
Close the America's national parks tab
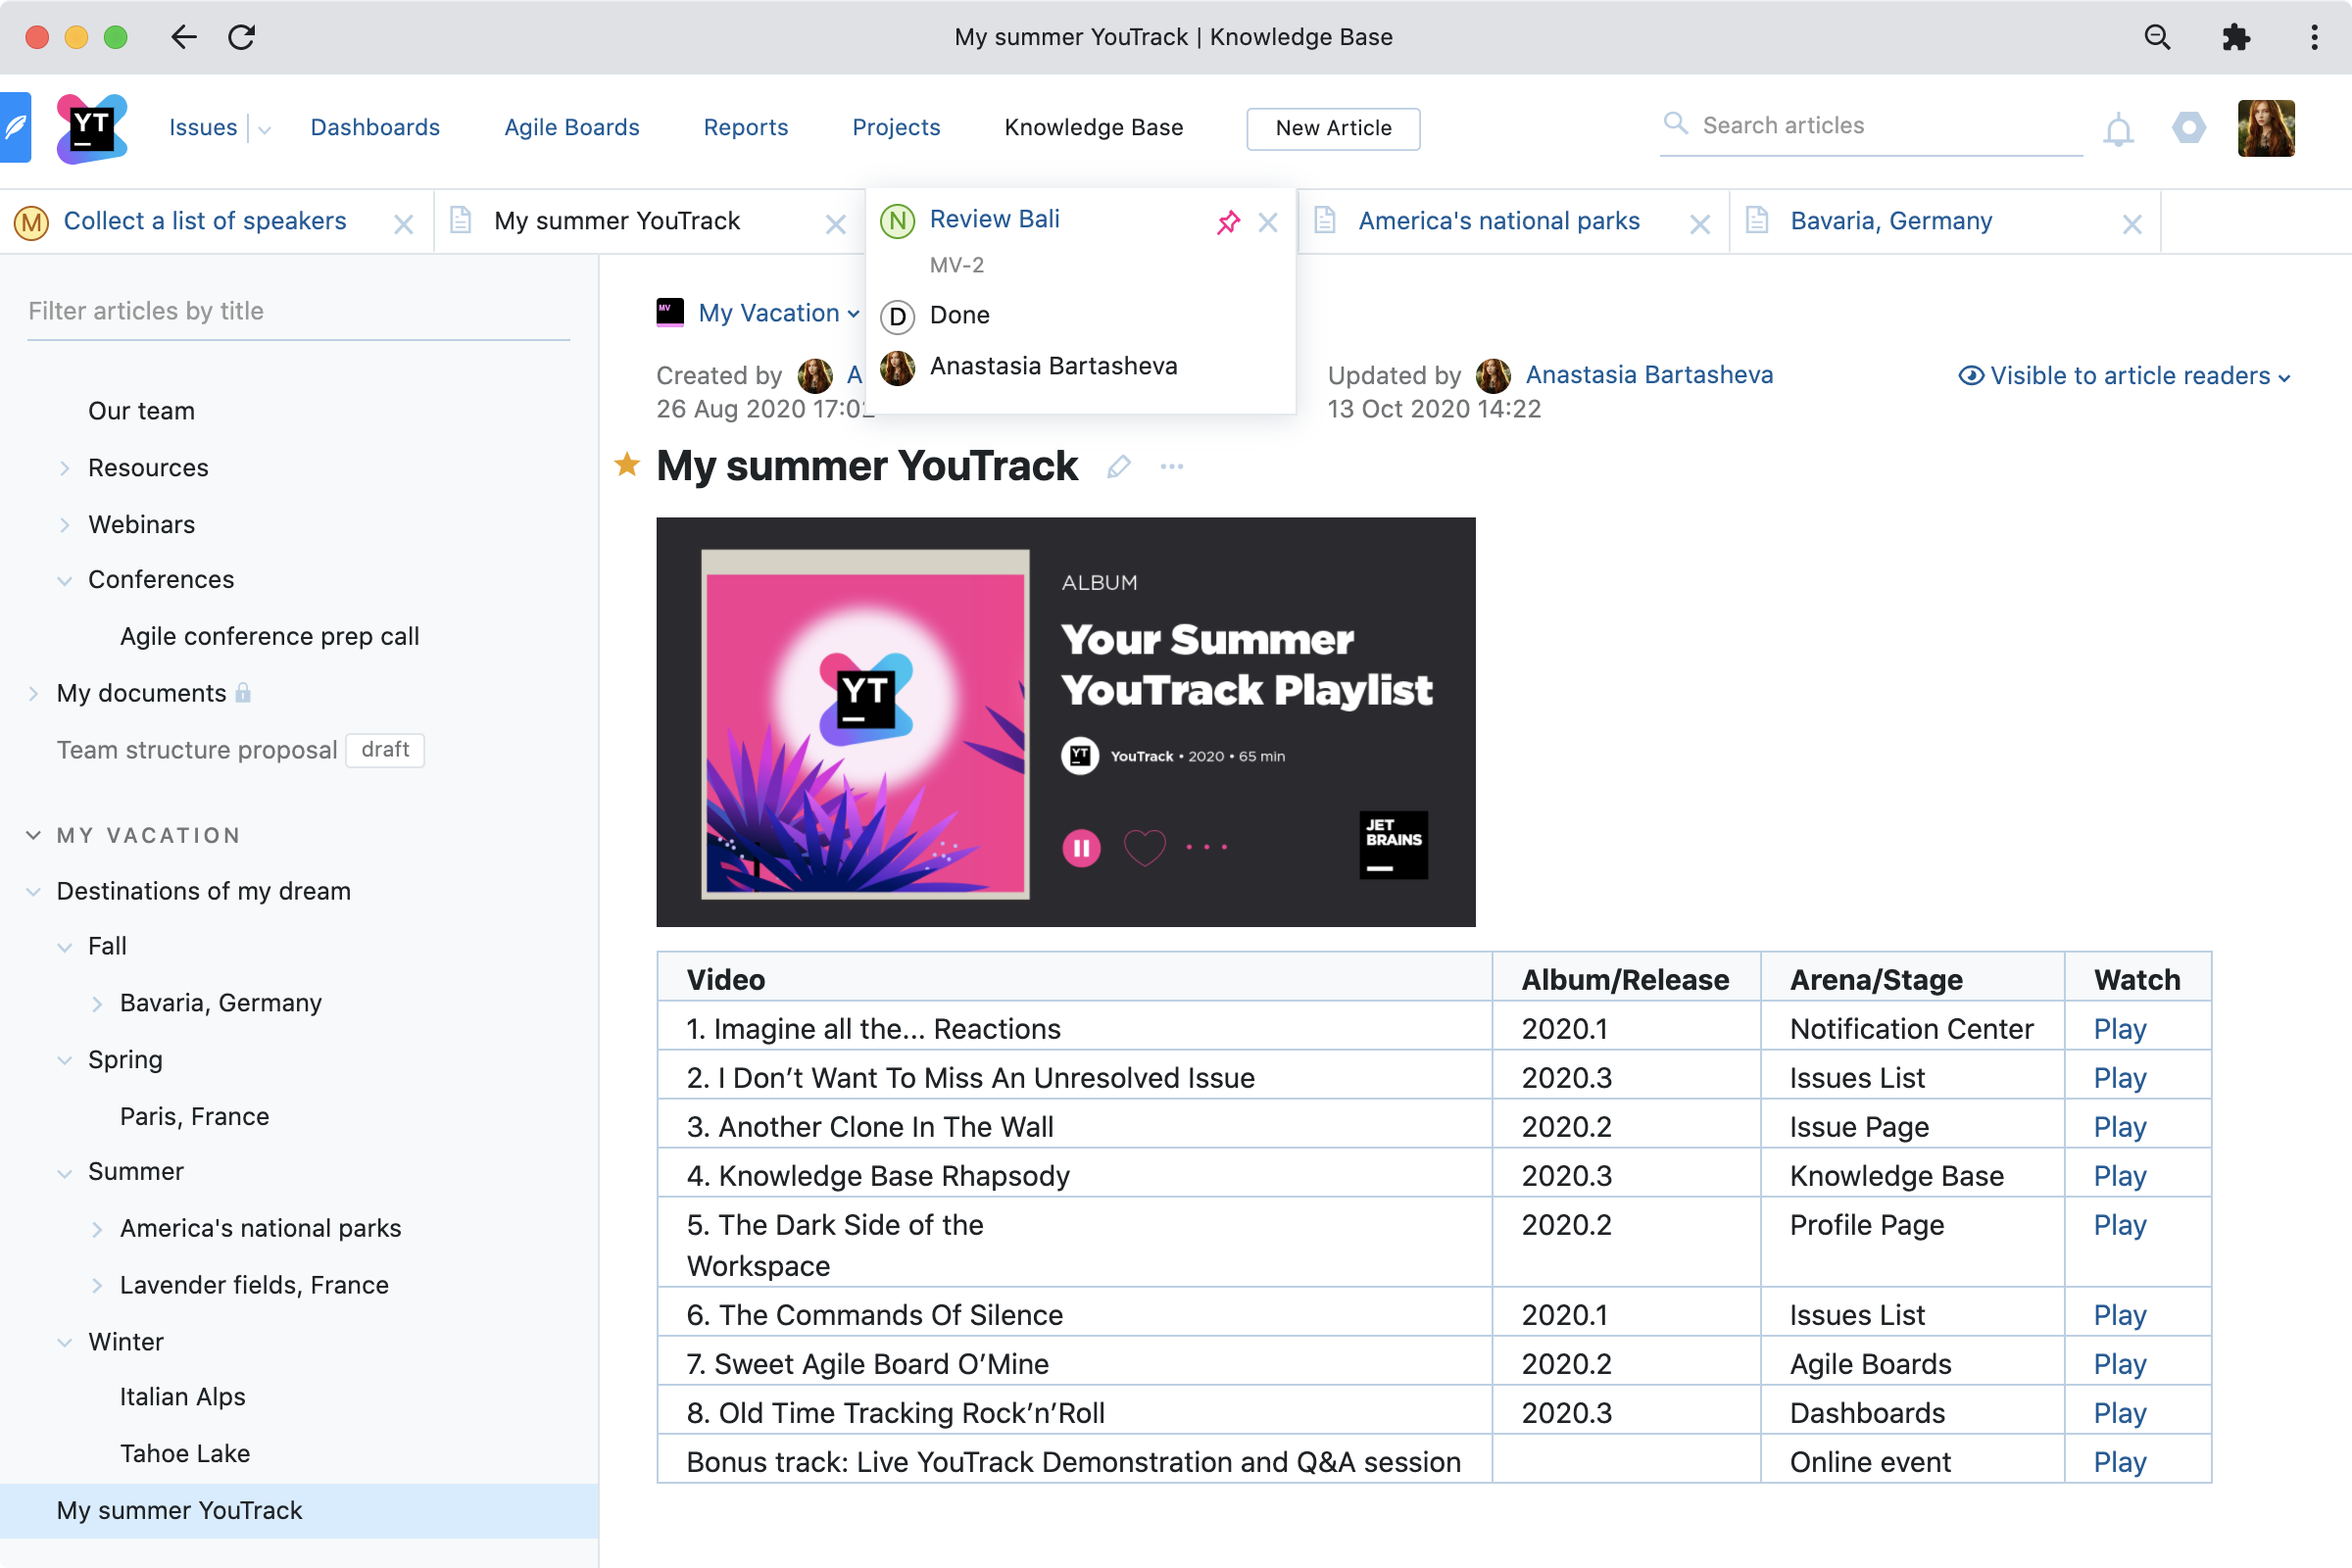tap(1699, 224)
